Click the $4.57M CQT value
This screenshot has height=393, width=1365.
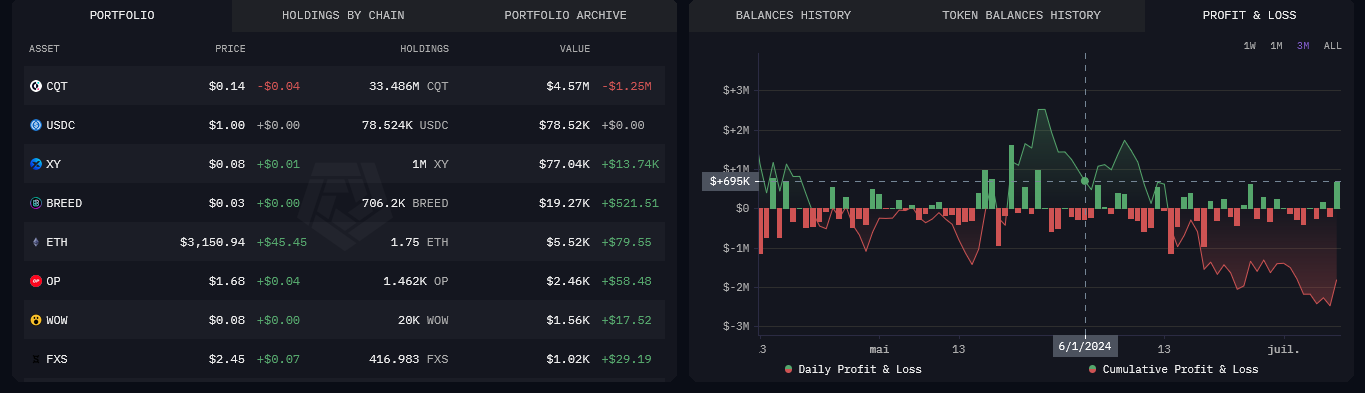[568, 86]
